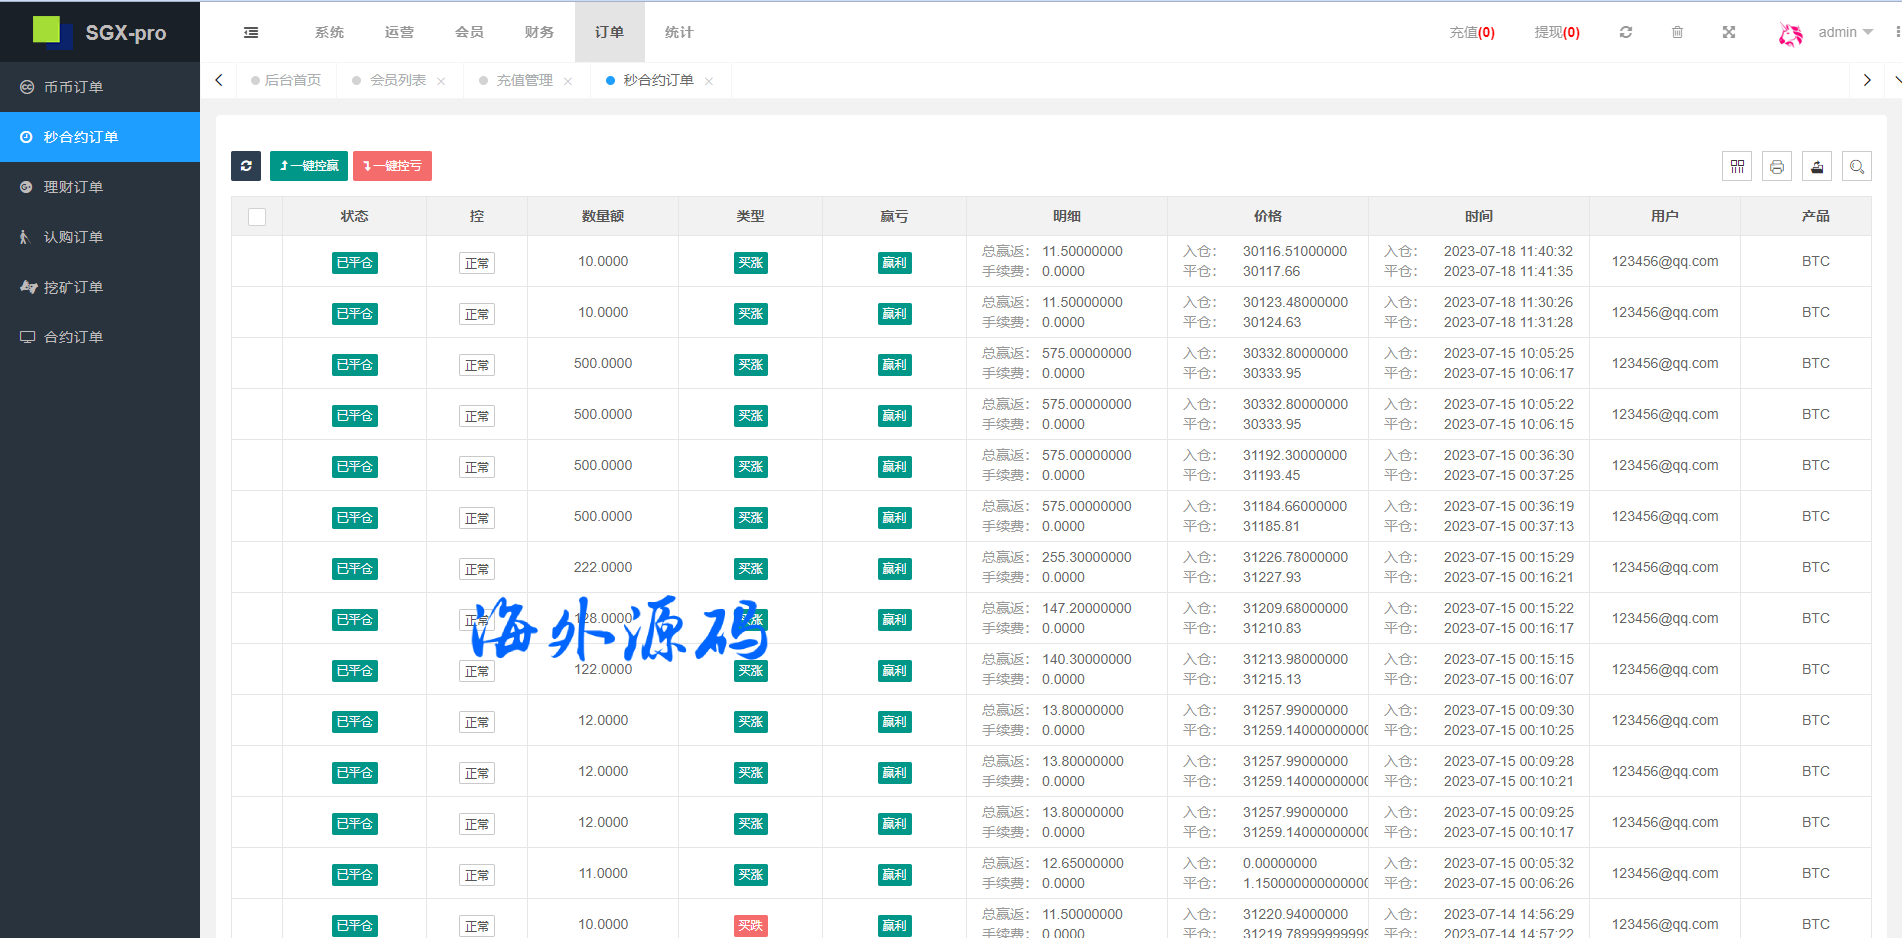
Task: Check the select-all checkbox in table header
Action: (x=257, y=217)
